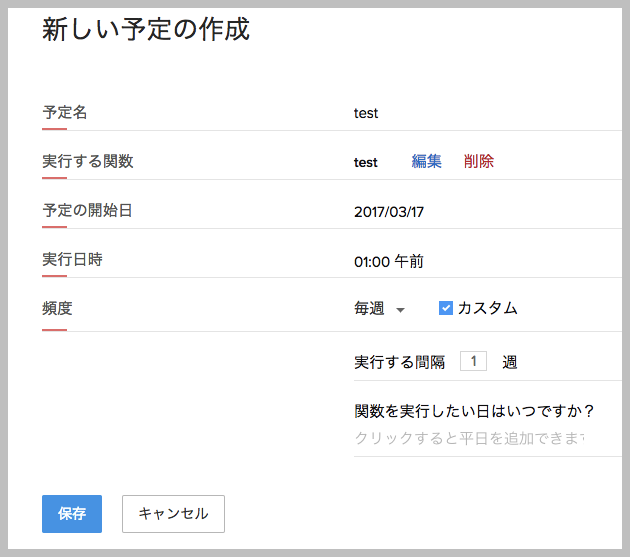Click the 実行日時 label

[72, 259]
